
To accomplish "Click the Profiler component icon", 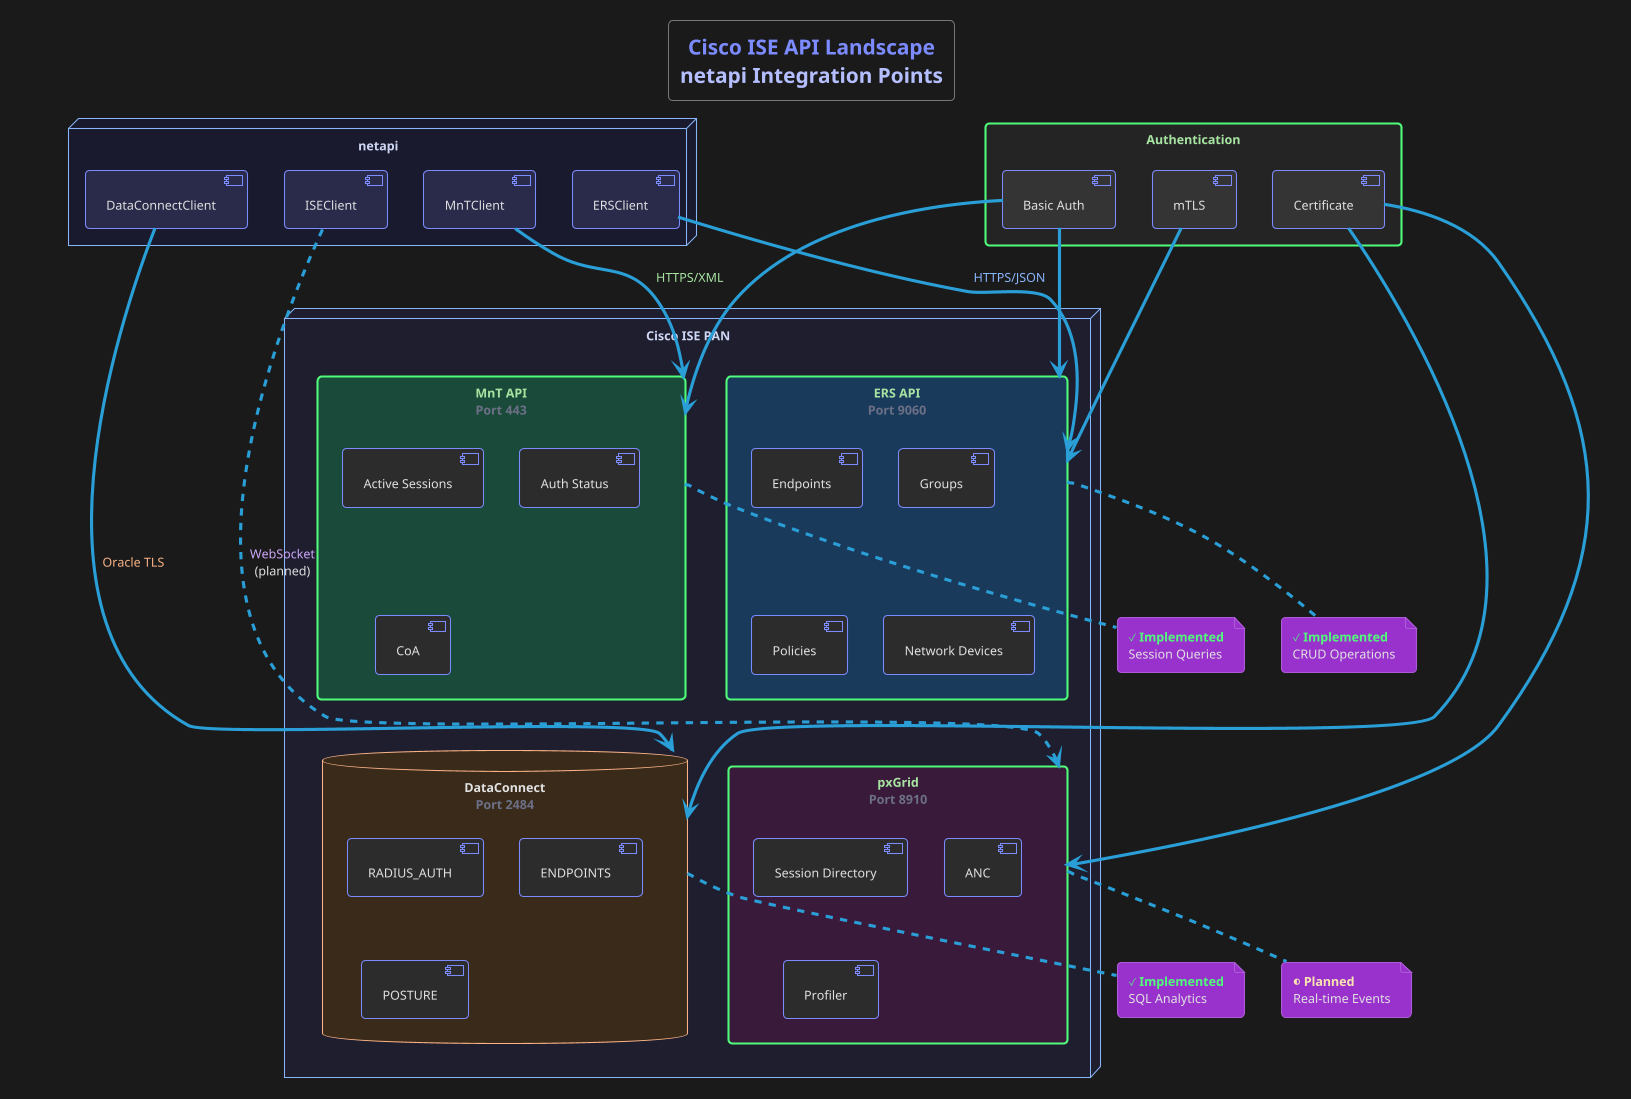I will click(x=864, y=970).
